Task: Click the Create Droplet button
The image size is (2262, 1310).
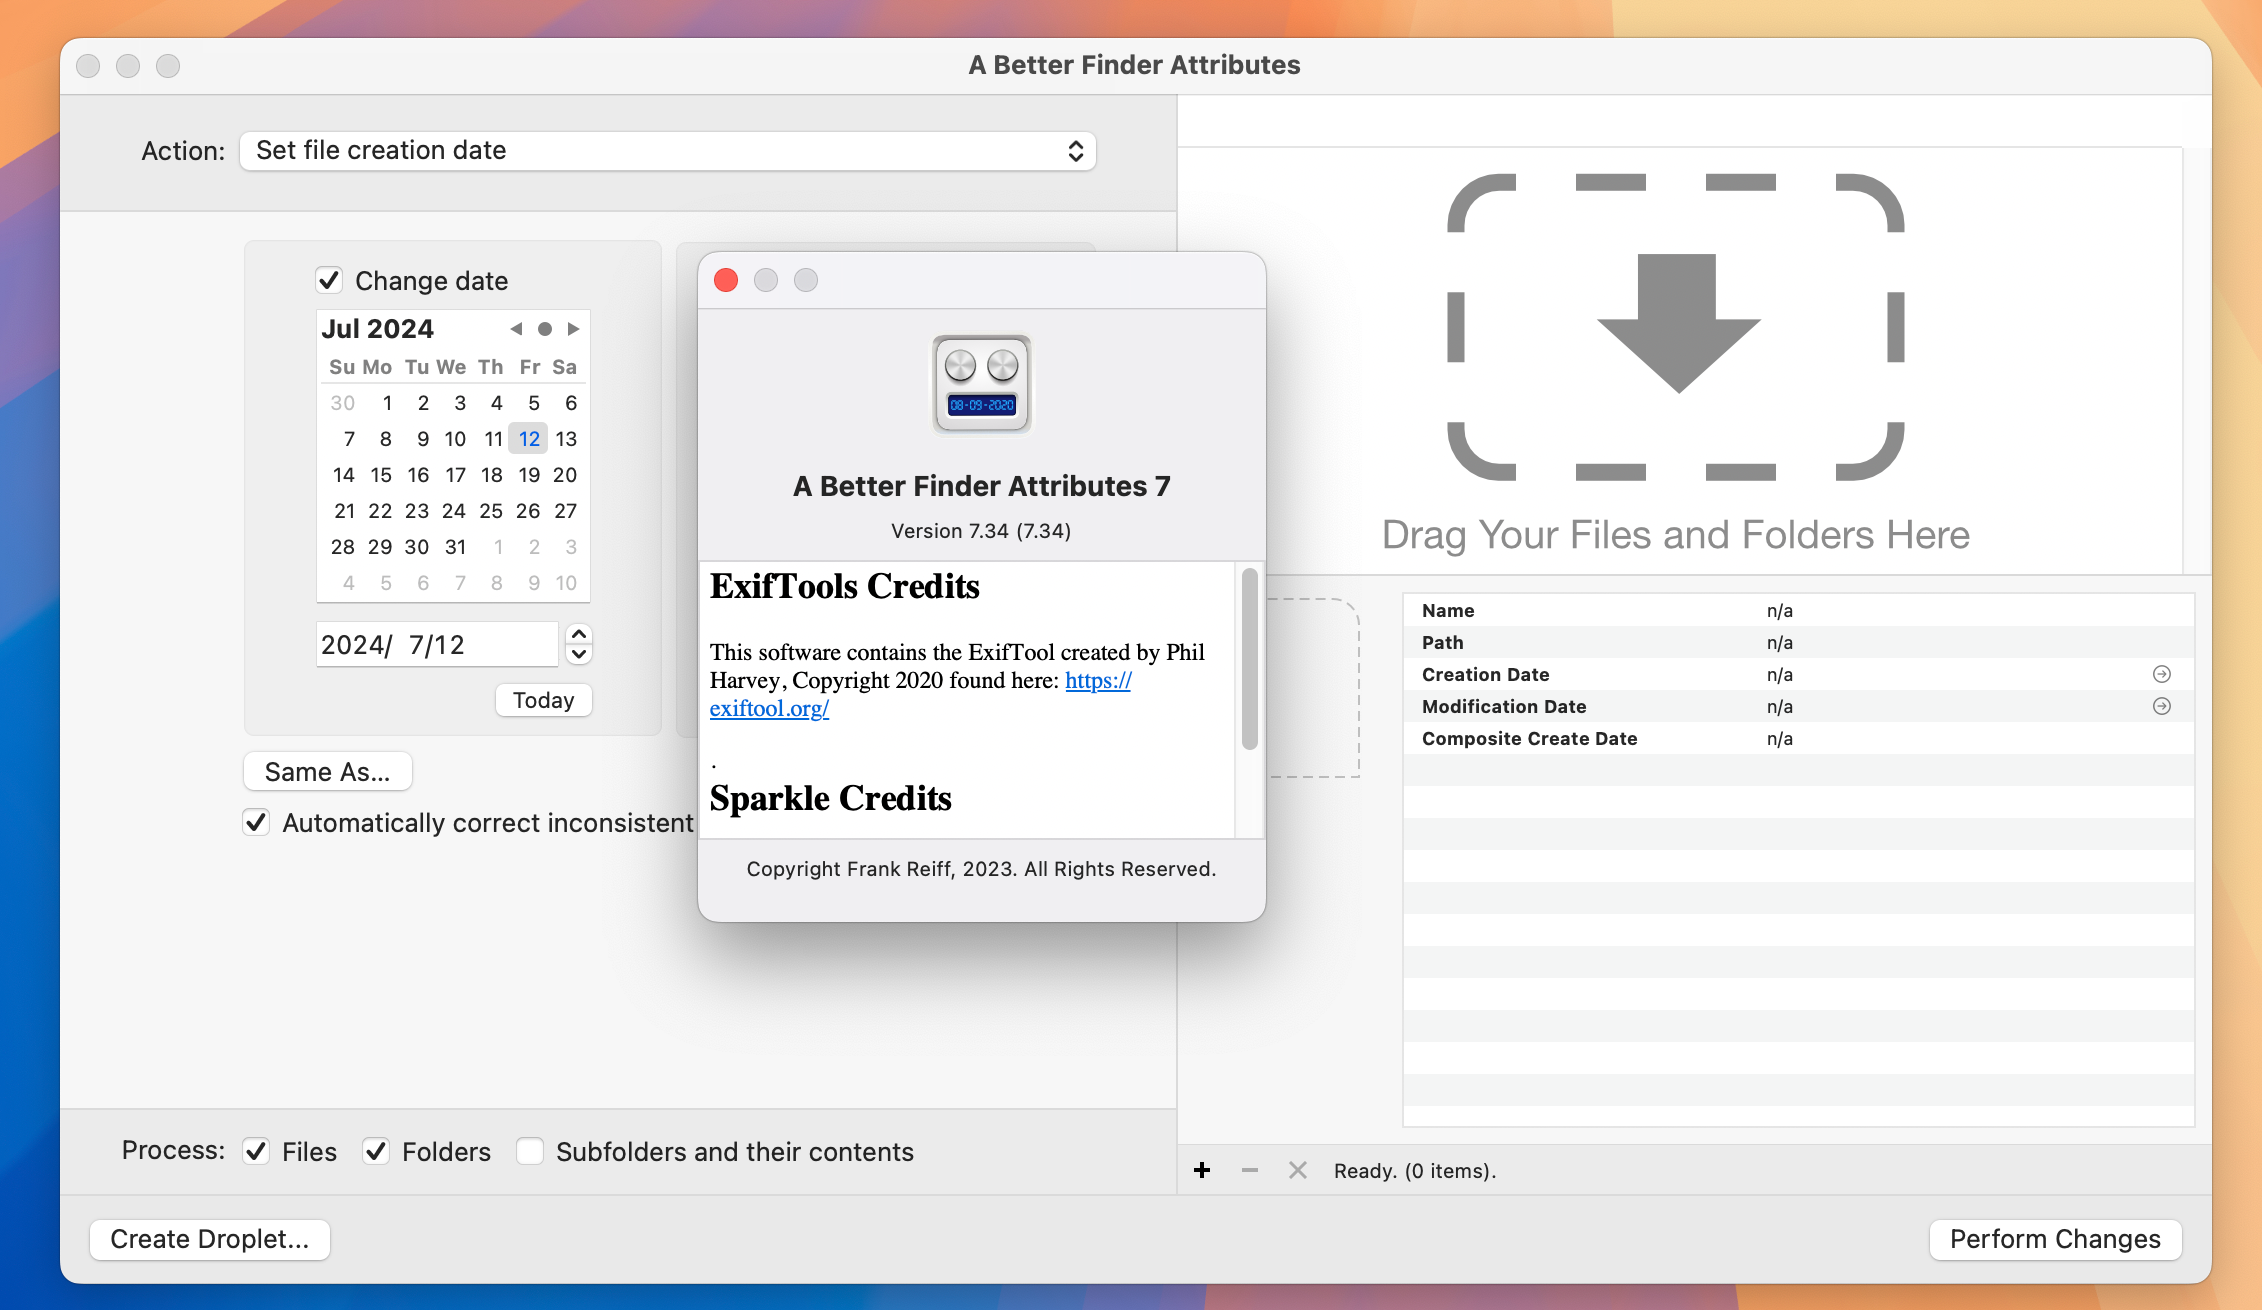Action: point(210,1237)
